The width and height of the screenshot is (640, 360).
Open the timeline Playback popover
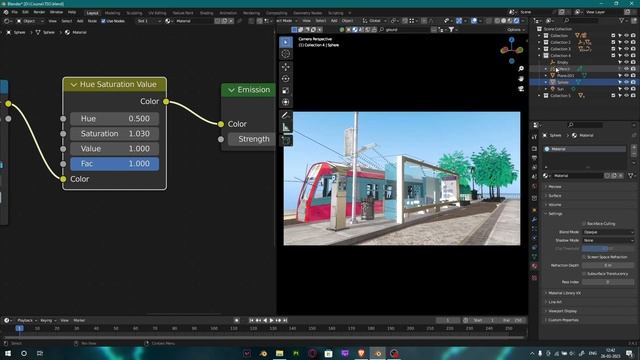coord(27,320)
